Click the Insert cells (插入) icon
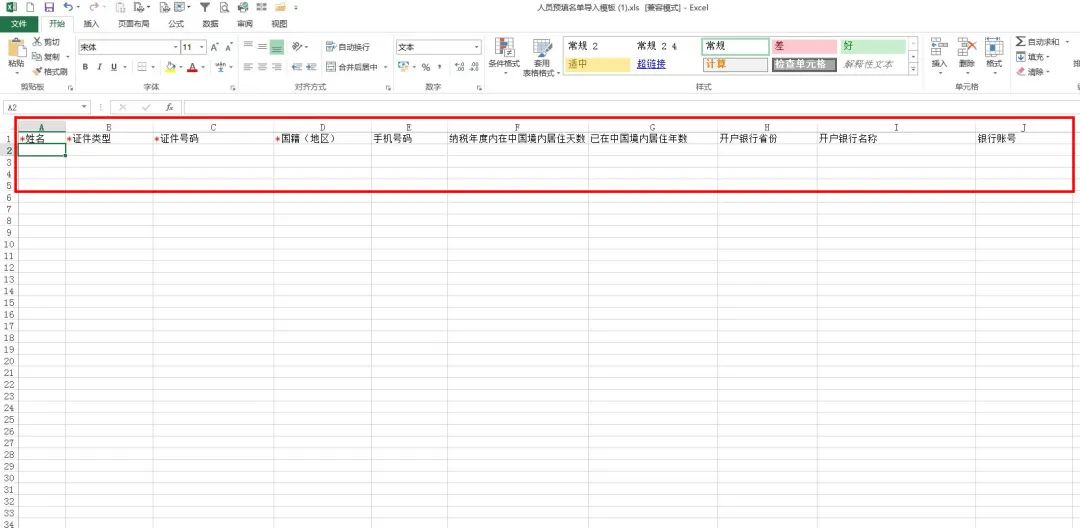 [x=939, y=52]
